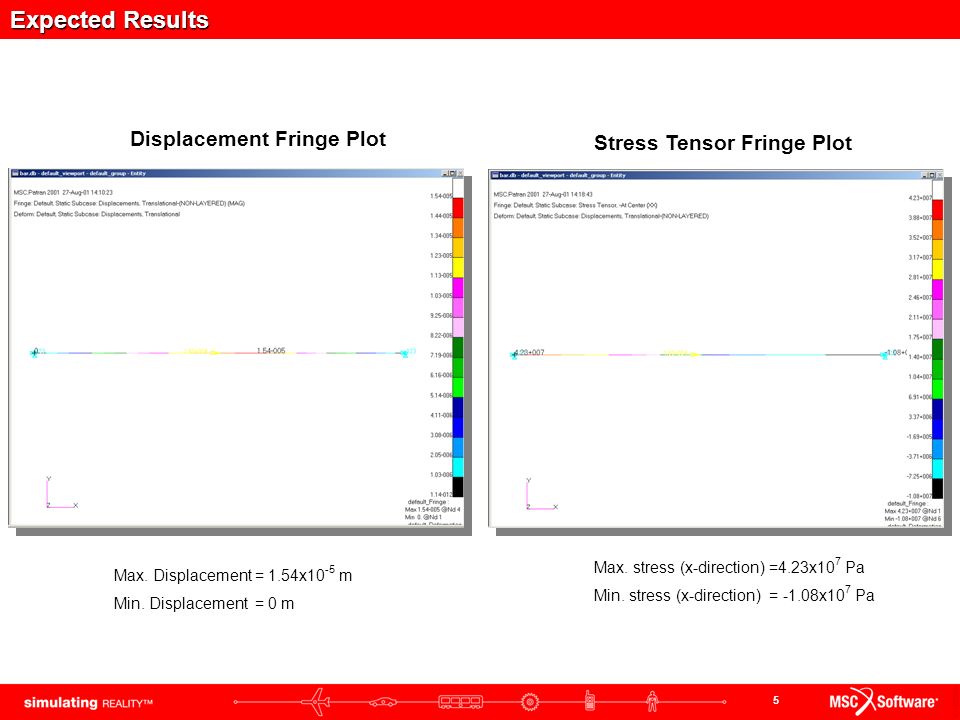Image resolution: width=960 pixels, height=720 pixels.
Task: Click the mobile phone icon in the footer
Action: 589,700
